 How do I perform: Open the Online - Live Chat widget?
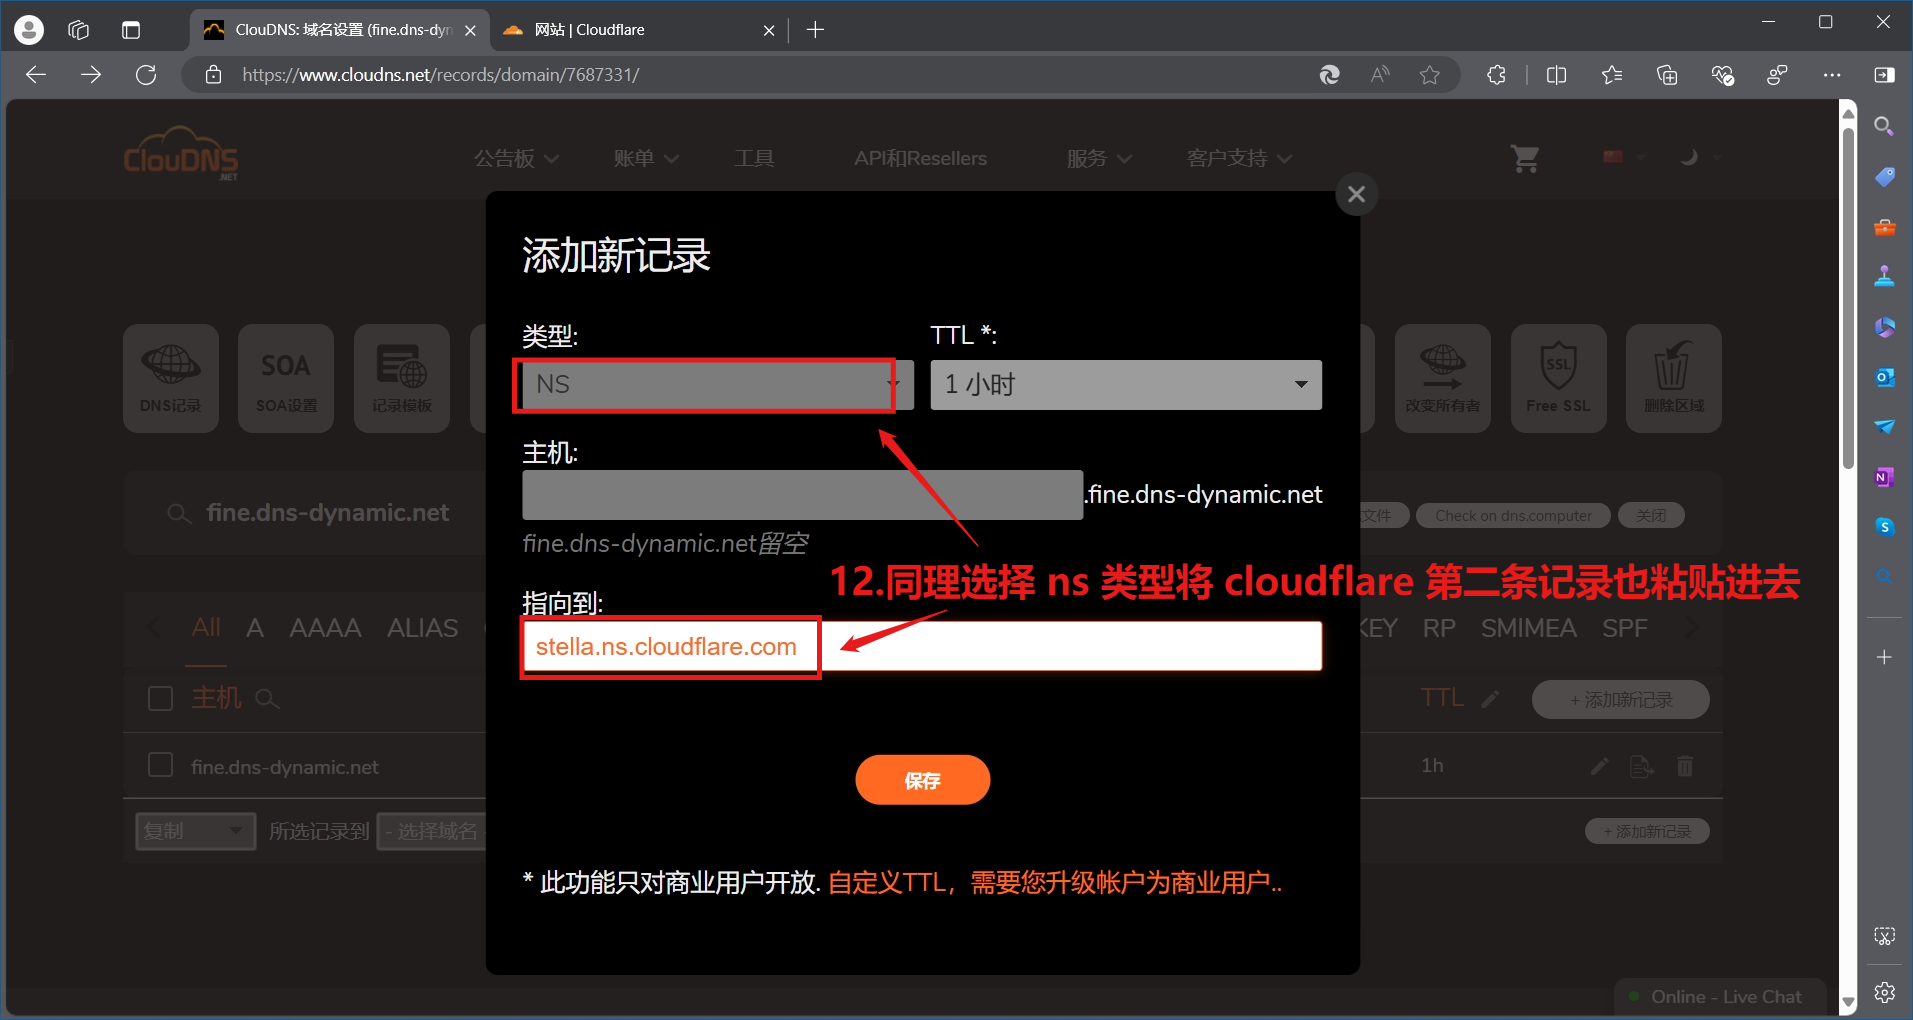tap(1720, 997)
